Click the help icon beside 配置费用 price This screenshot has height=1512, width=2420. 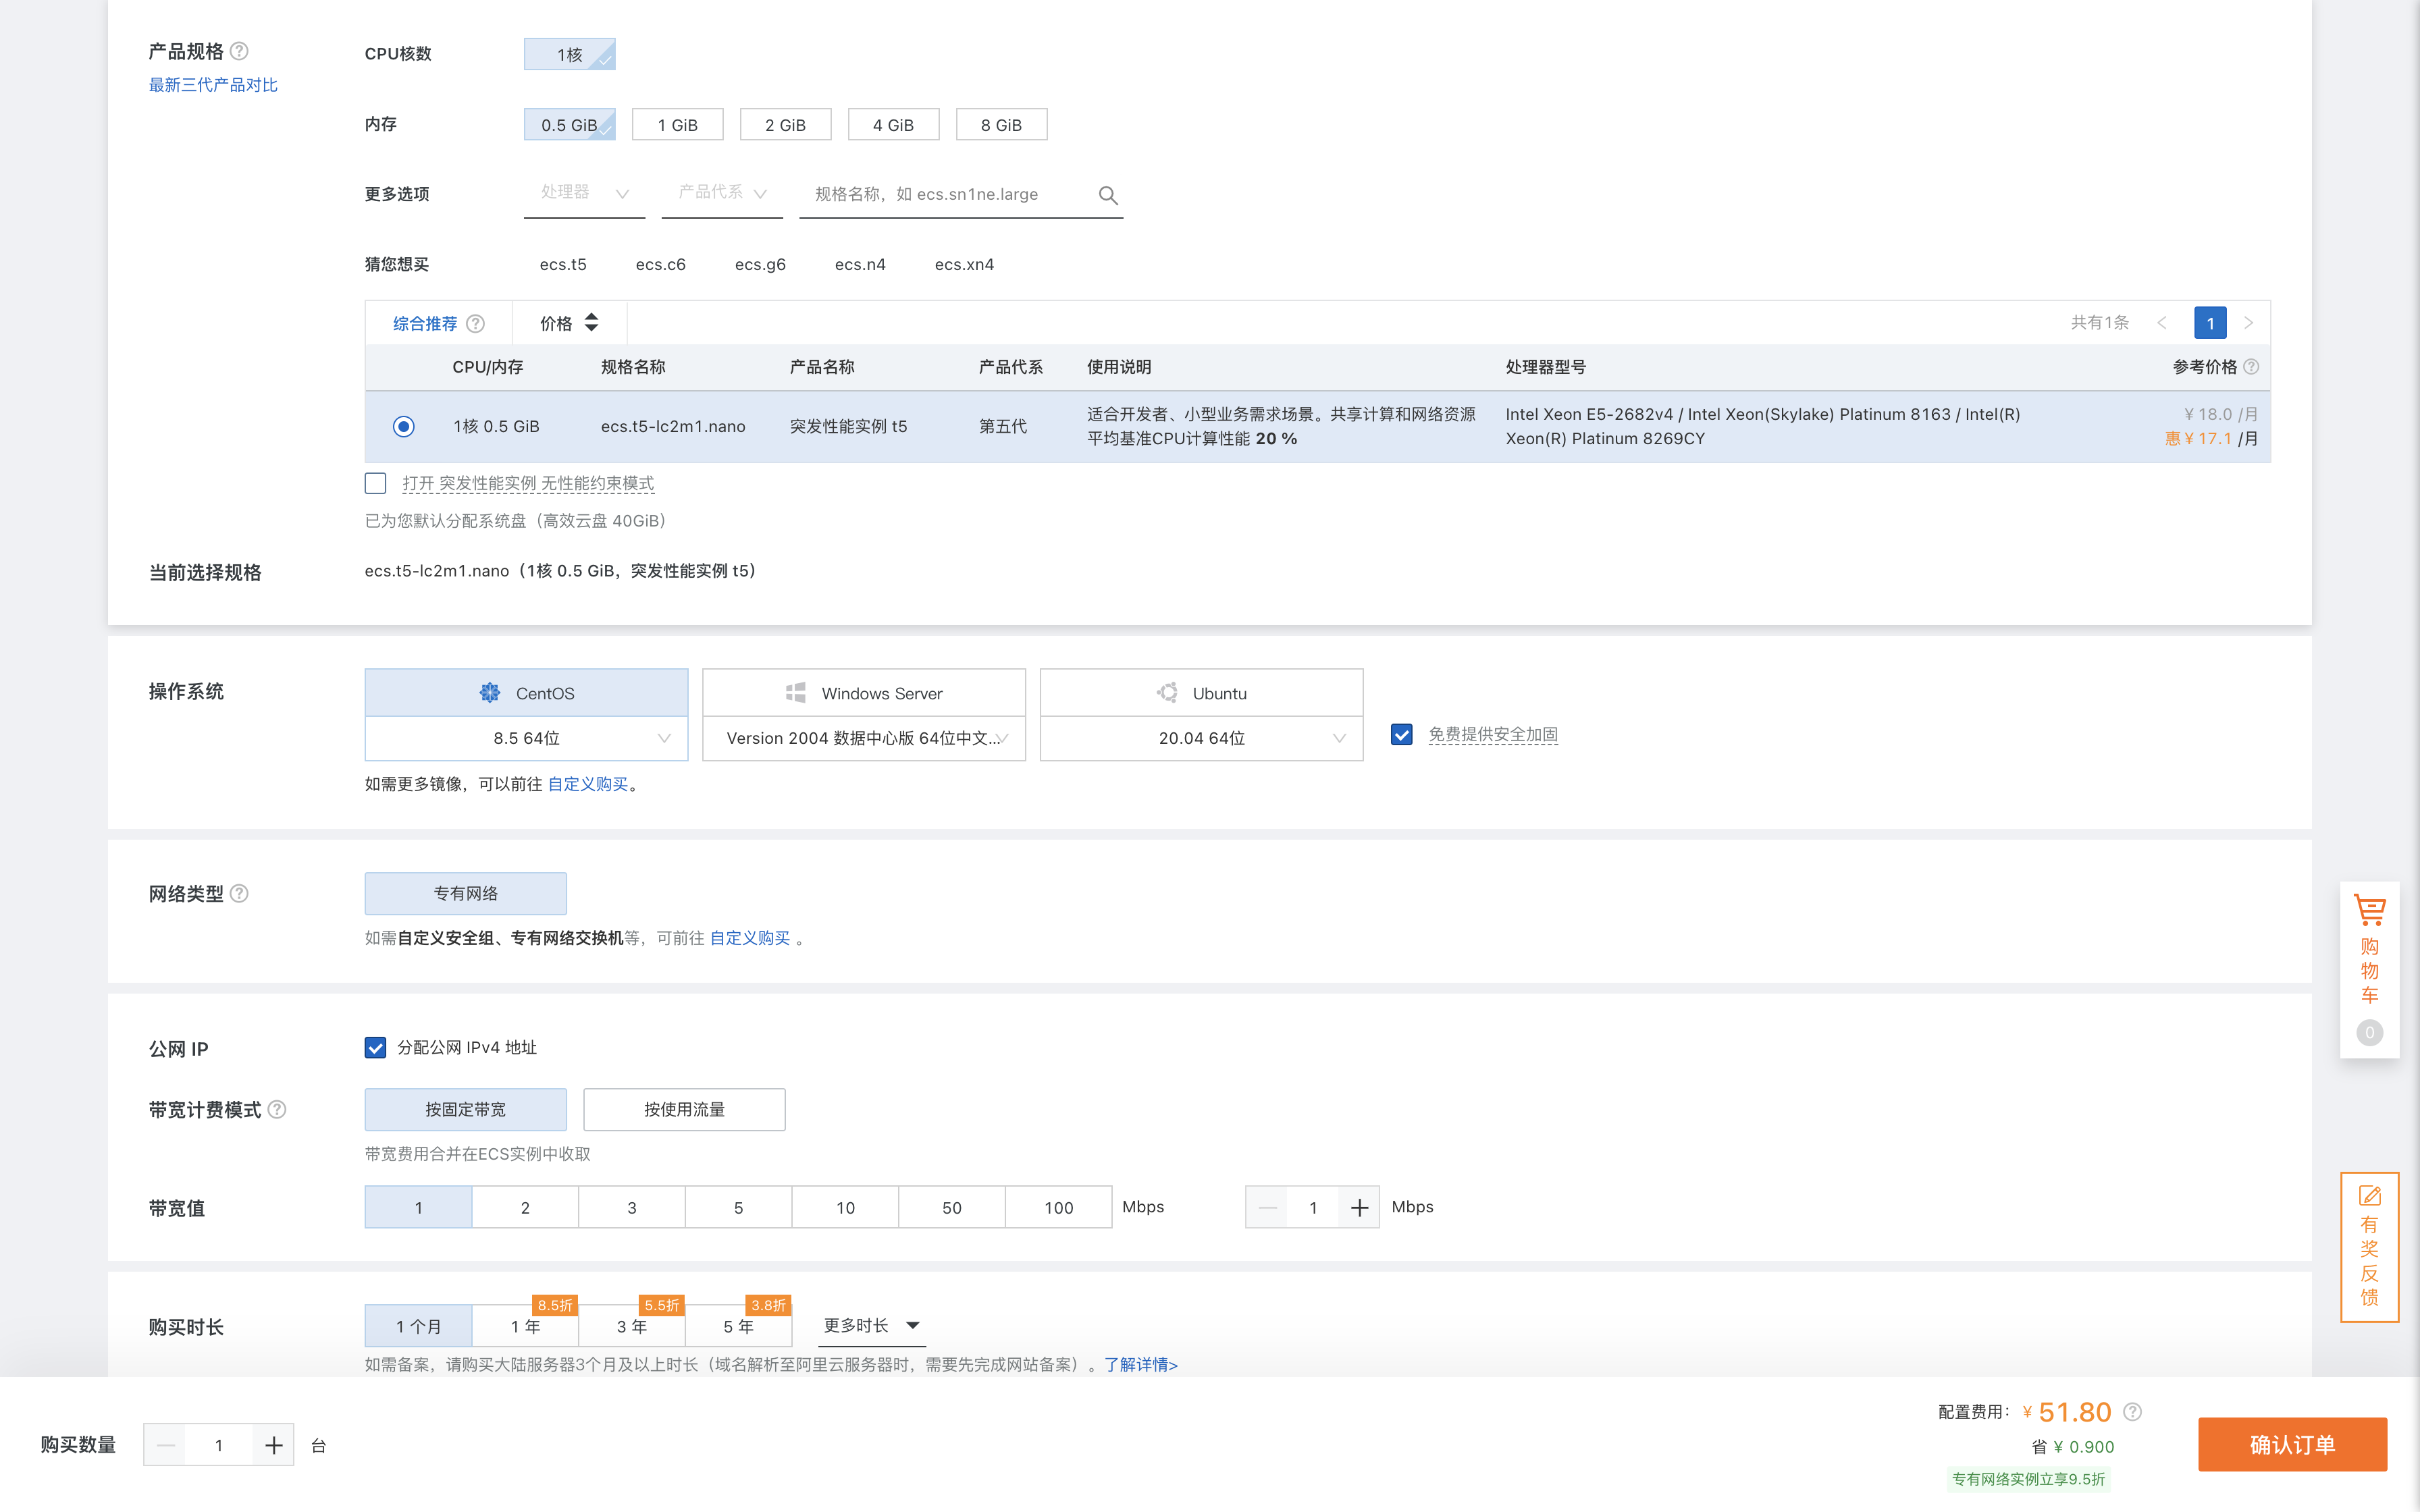click(2133, 1411)
